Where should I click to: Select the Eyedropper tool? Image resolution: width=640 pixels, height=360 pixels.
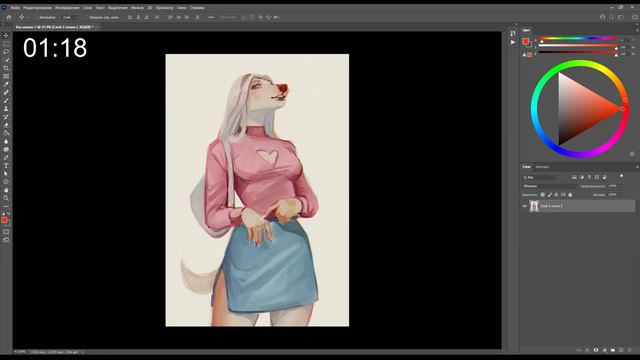[6, 84]
